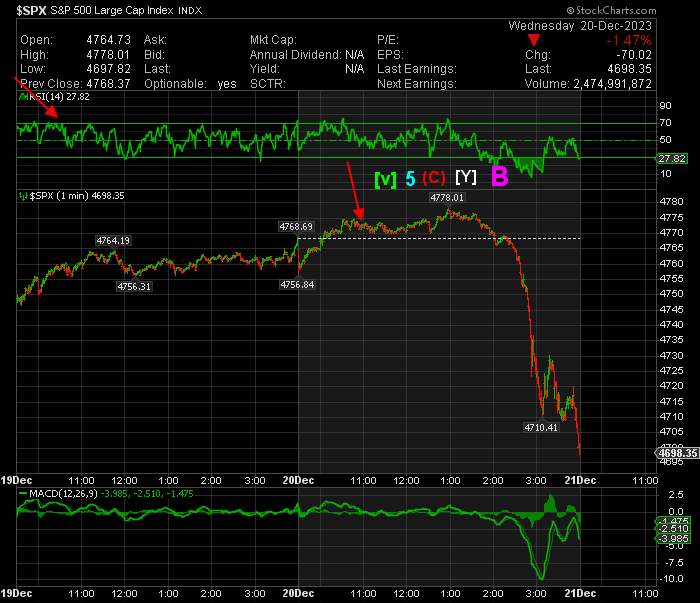
Task: Click the SCTR label
Action: coord(268,84)
